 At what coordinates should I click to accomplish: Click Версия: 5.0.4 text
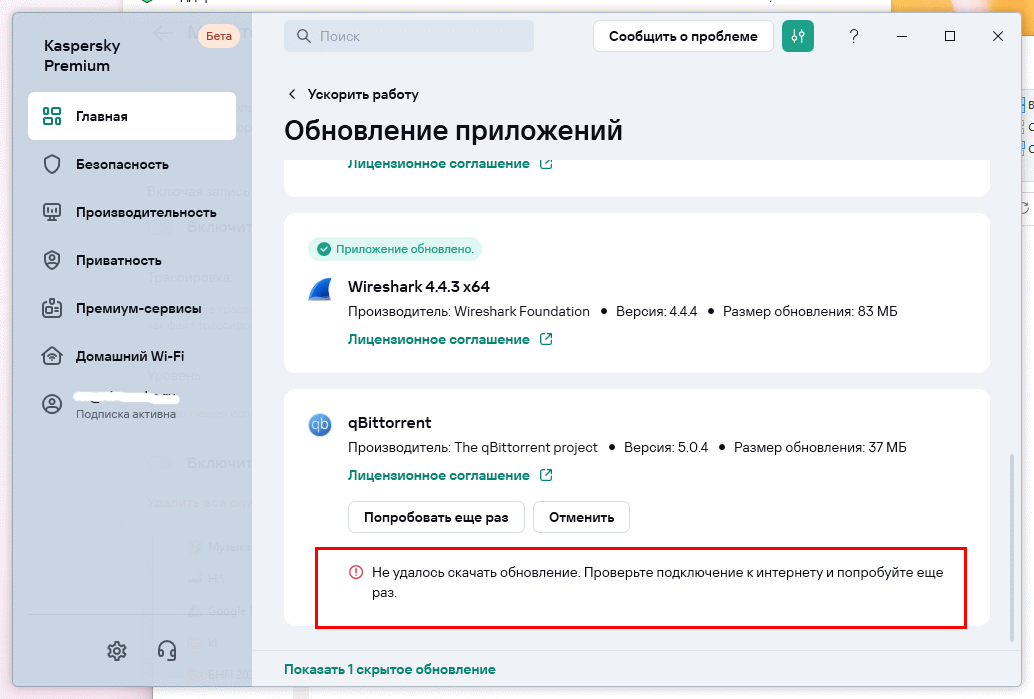tap(666, 447)
